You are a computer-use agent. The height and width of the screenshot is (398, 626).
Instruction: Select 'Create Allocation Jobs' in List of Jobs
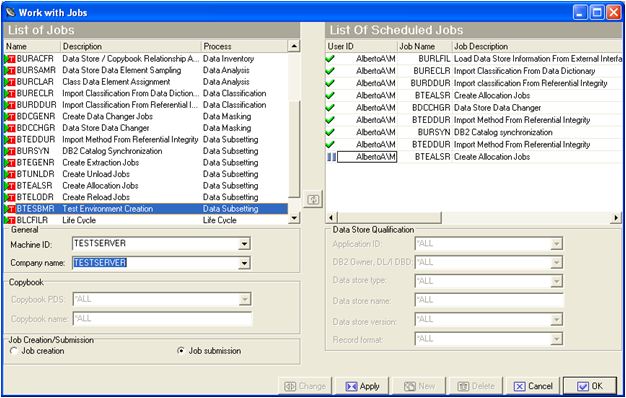tap(100, 186)
